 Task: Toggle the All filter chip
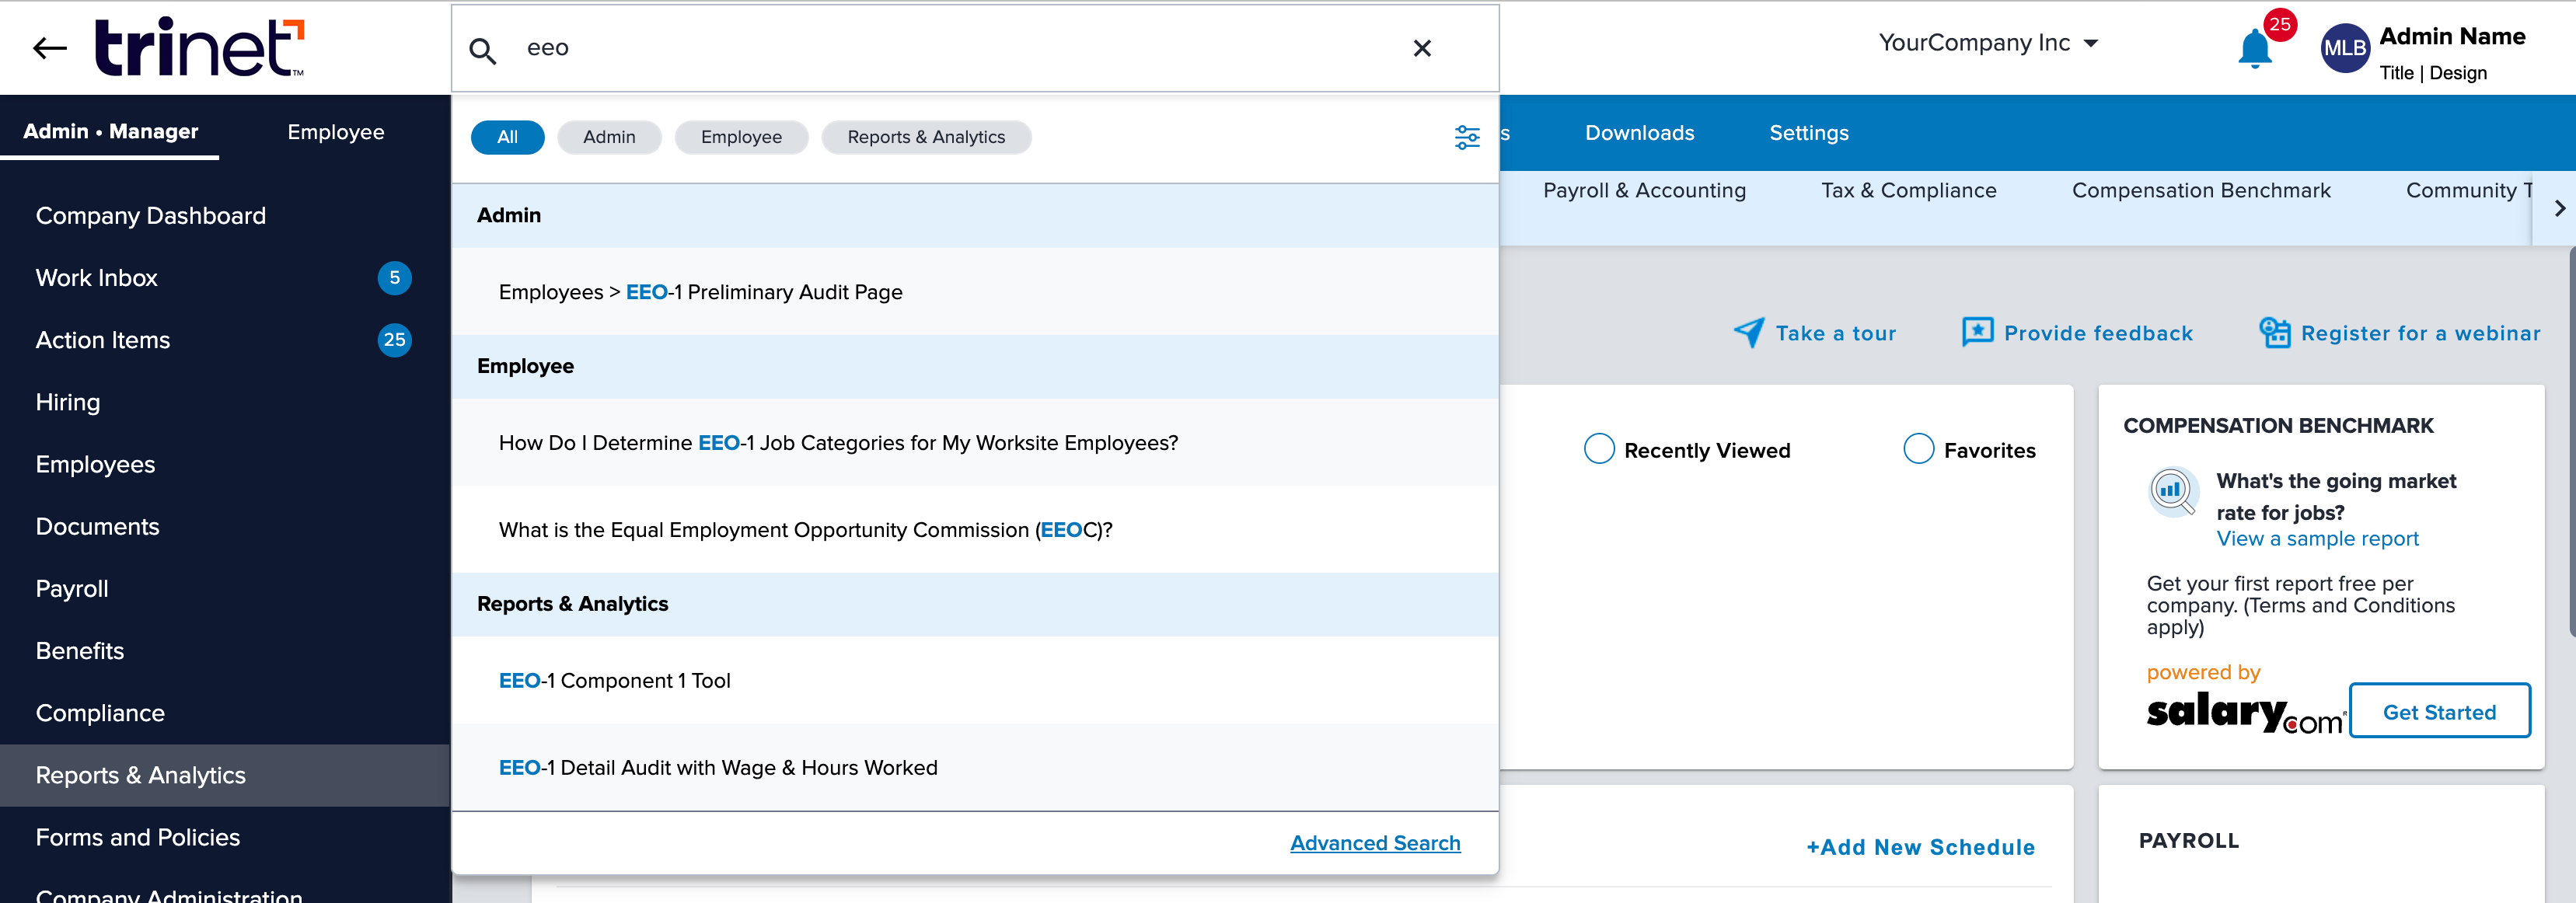[506, 136]
